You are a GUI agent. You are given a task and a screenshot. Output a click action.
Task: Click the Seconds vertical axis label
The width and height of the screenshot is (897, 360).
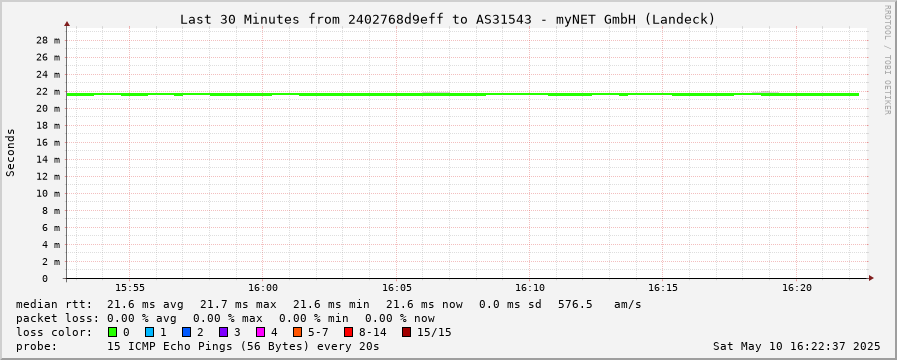[11, 152]
